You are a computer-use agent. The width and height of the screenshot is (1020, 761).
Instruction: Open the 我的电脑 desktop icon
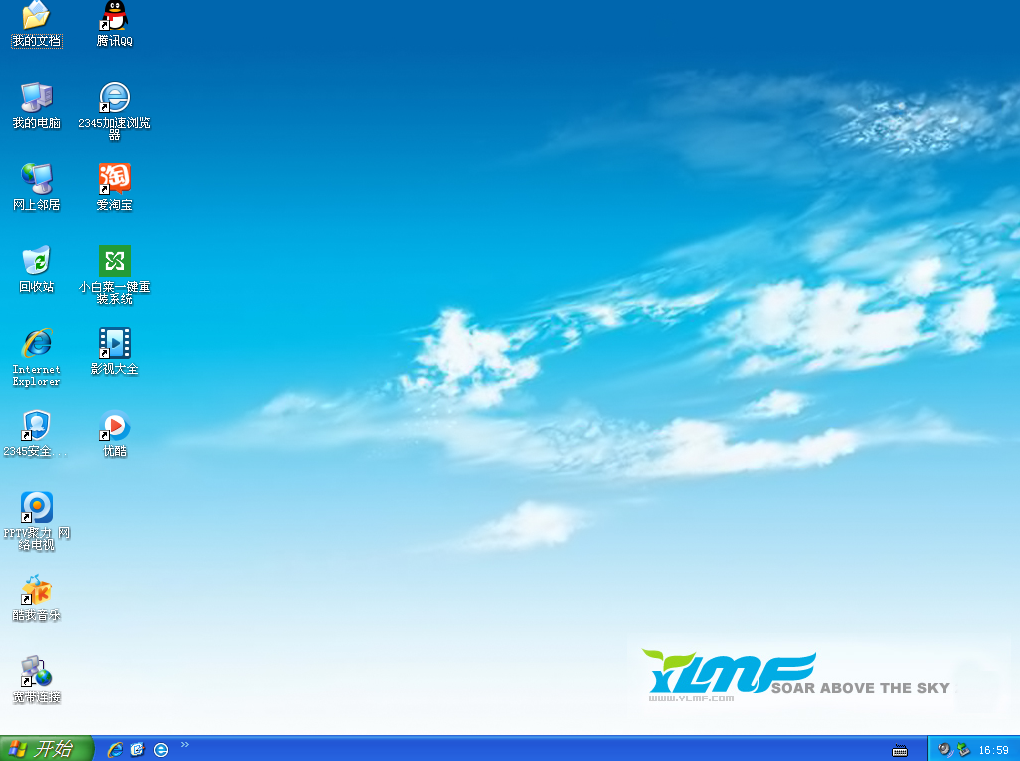pyautogui.click(x=36, y=98)
